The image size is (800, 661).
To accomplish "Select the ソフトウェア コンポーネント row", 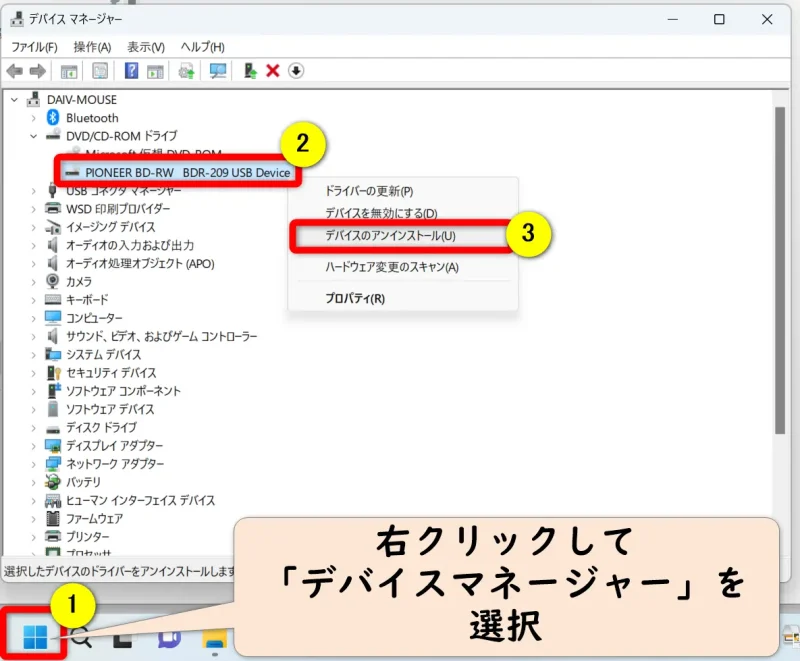I will [123, 391].
